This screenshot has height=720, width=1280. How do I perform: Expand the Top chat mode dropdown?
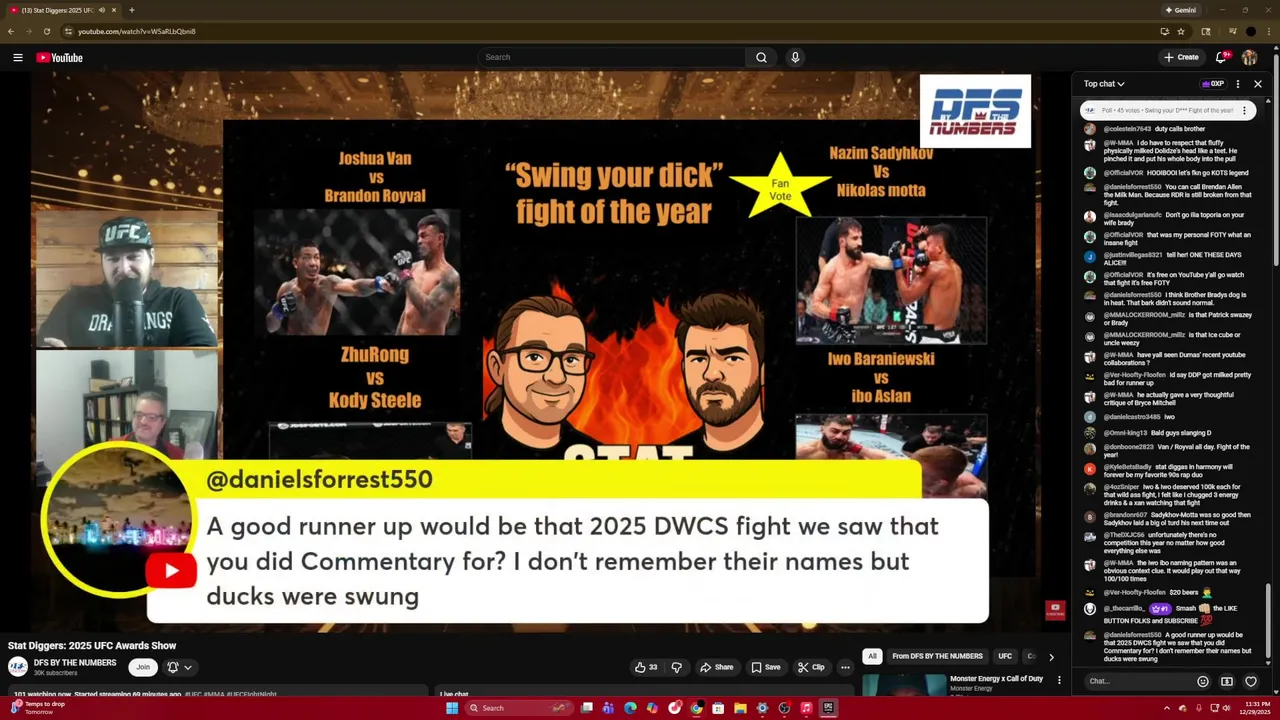(1104, 84)
